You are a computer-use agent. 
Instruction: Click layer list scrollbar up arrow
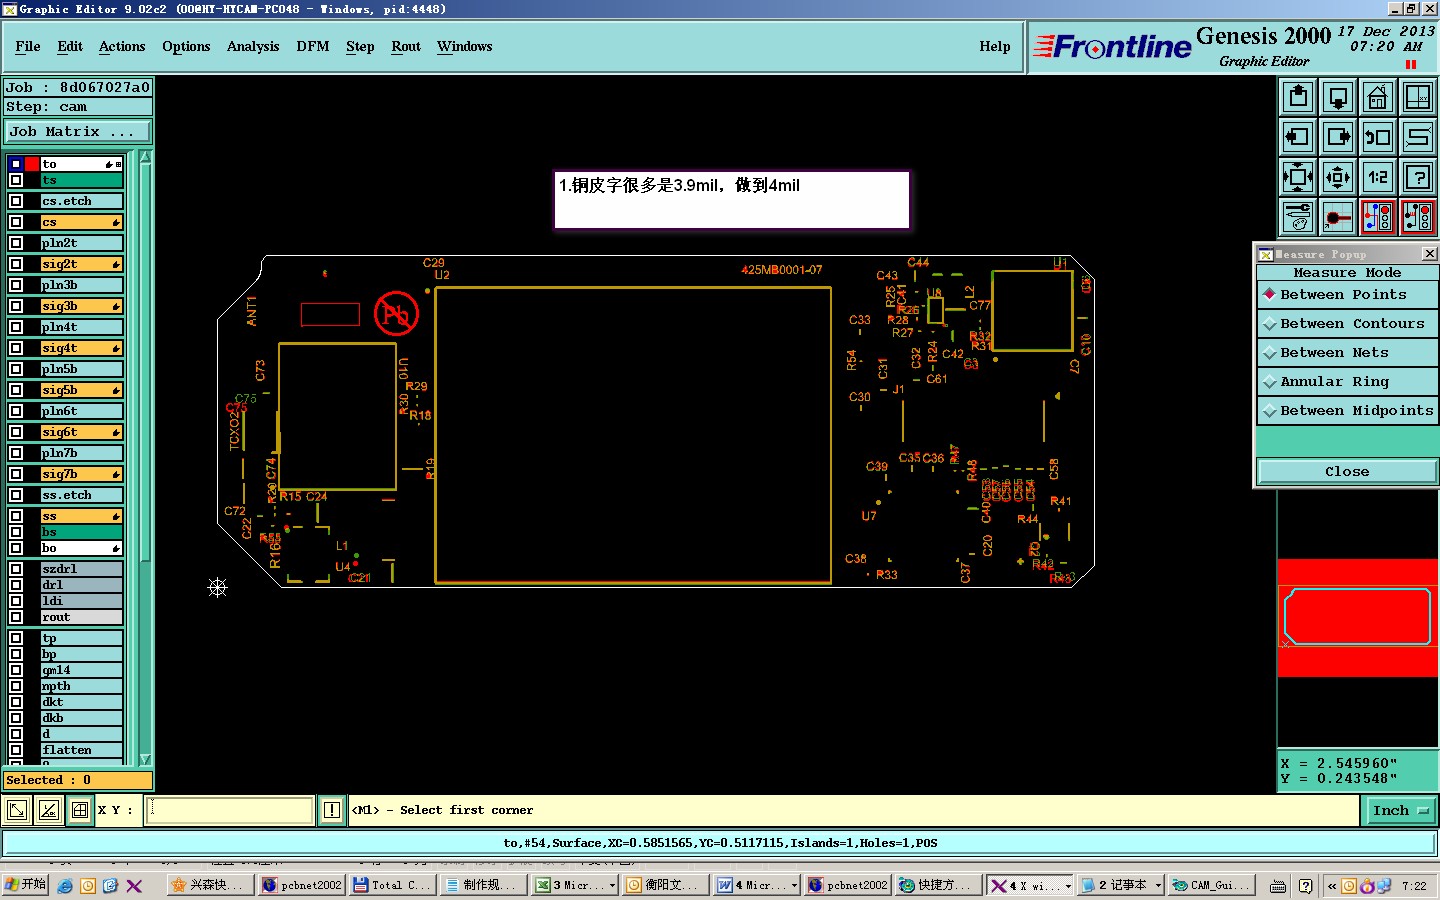pos(145,157)
